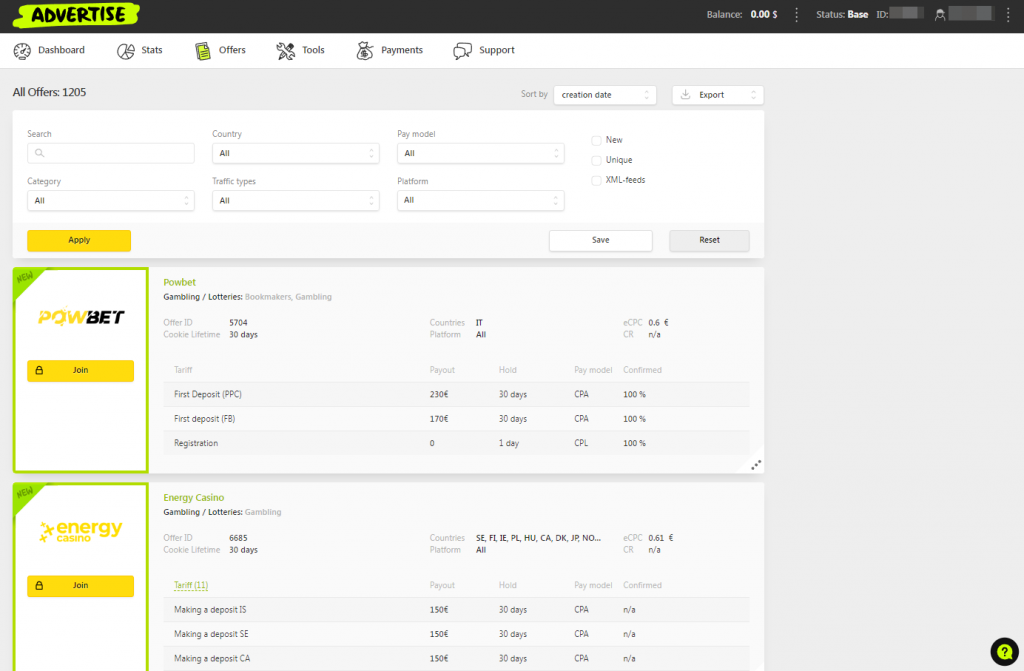Click the magnifier icon in Search field
This screenshot has height=671, width=1024.
point(39,153)
